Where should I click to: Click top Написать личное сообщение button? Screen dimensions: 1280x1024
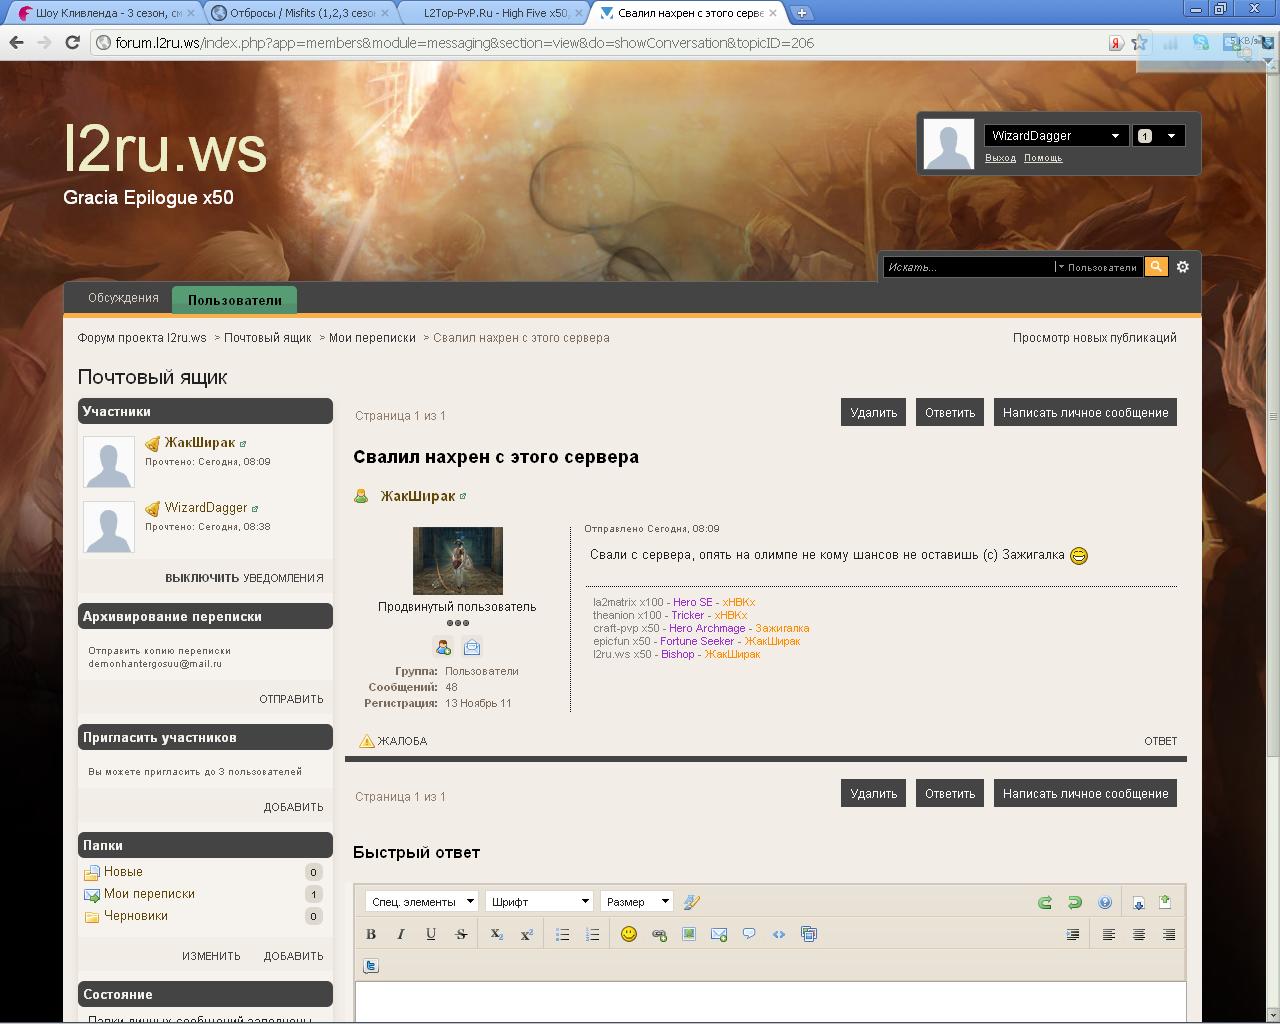[1085, 413]
